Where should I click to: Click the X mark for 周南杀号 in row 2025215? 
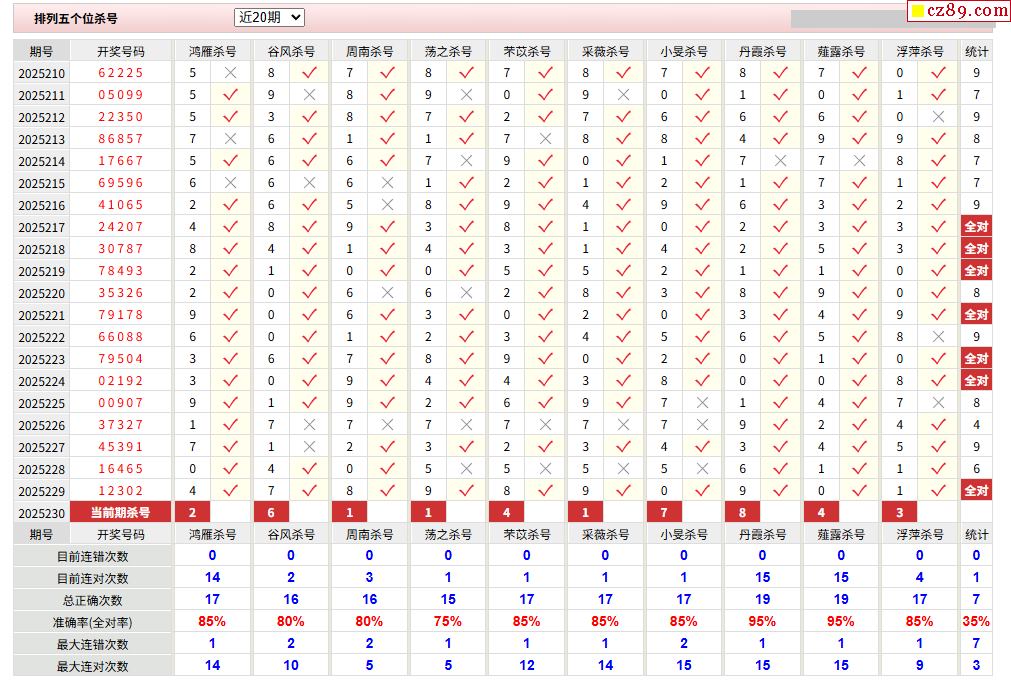388,183
